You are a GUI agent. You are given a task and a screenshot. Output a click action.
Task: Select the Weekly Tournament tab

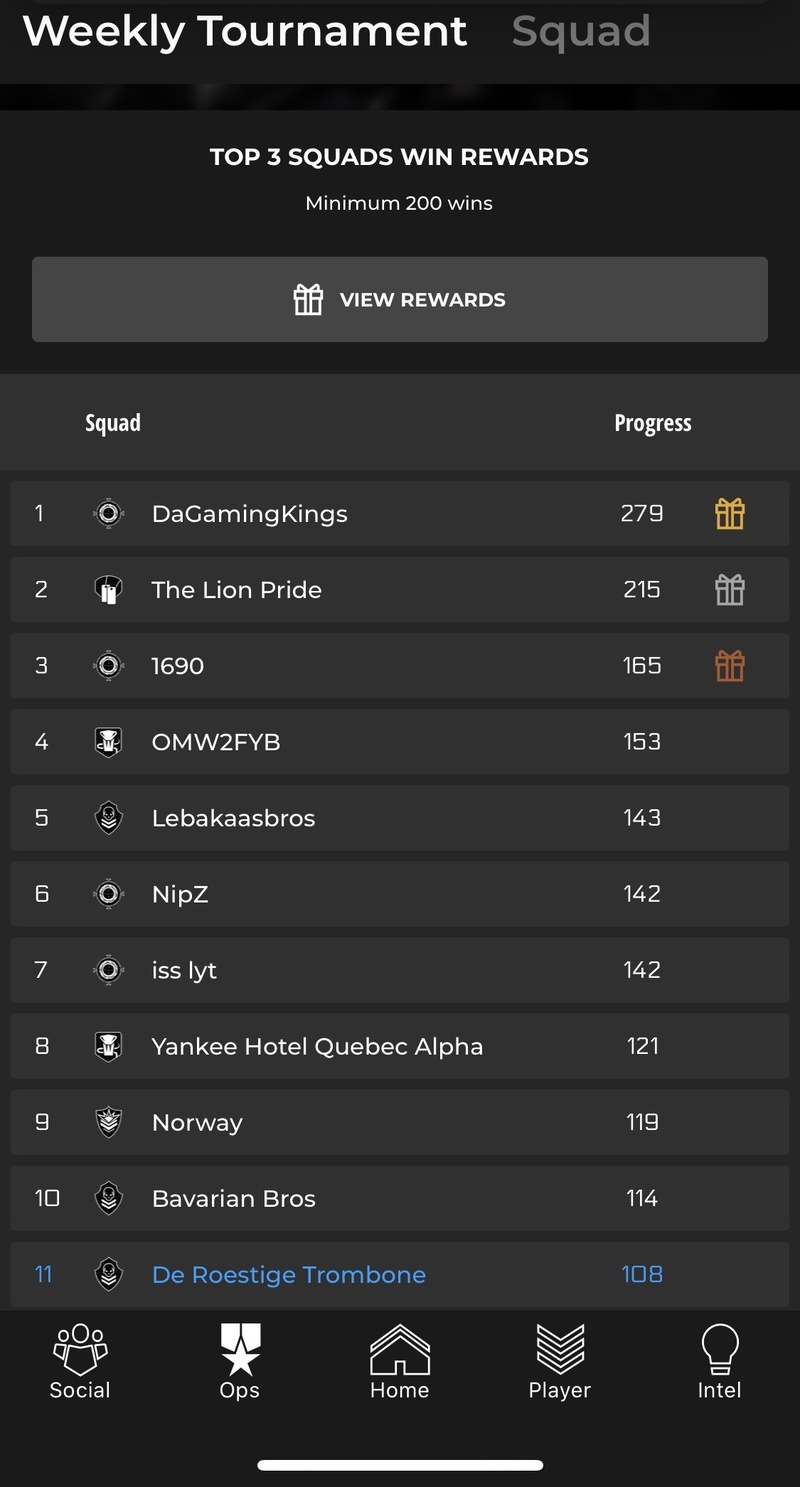coord(245,31)
